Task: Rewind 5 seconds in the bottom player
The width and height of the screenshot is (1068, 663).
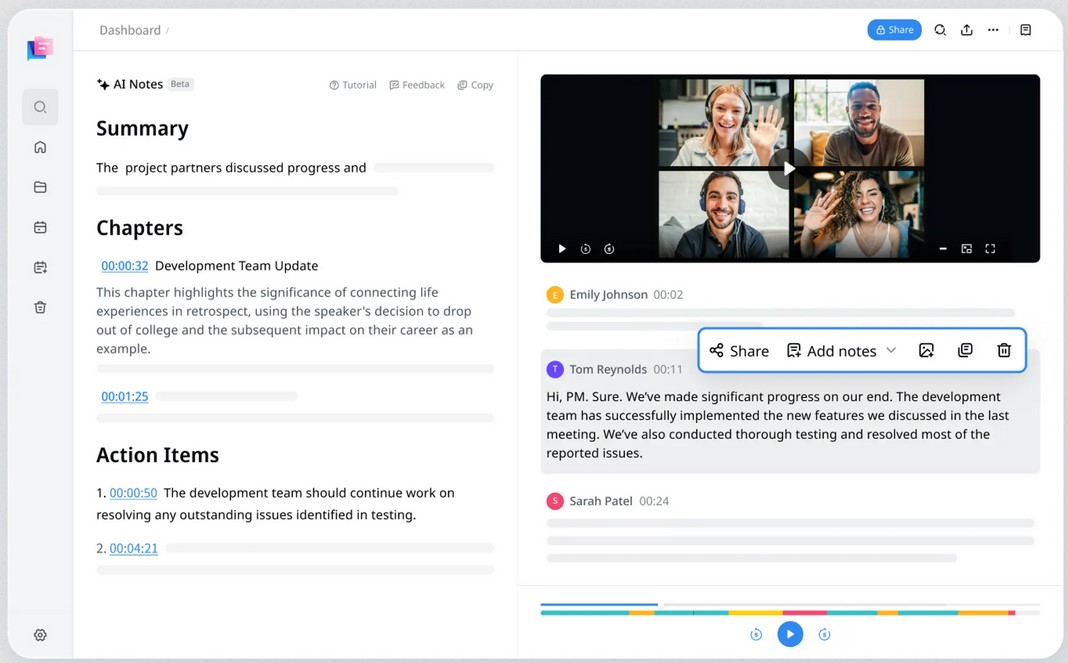Action: click(756, 634)
